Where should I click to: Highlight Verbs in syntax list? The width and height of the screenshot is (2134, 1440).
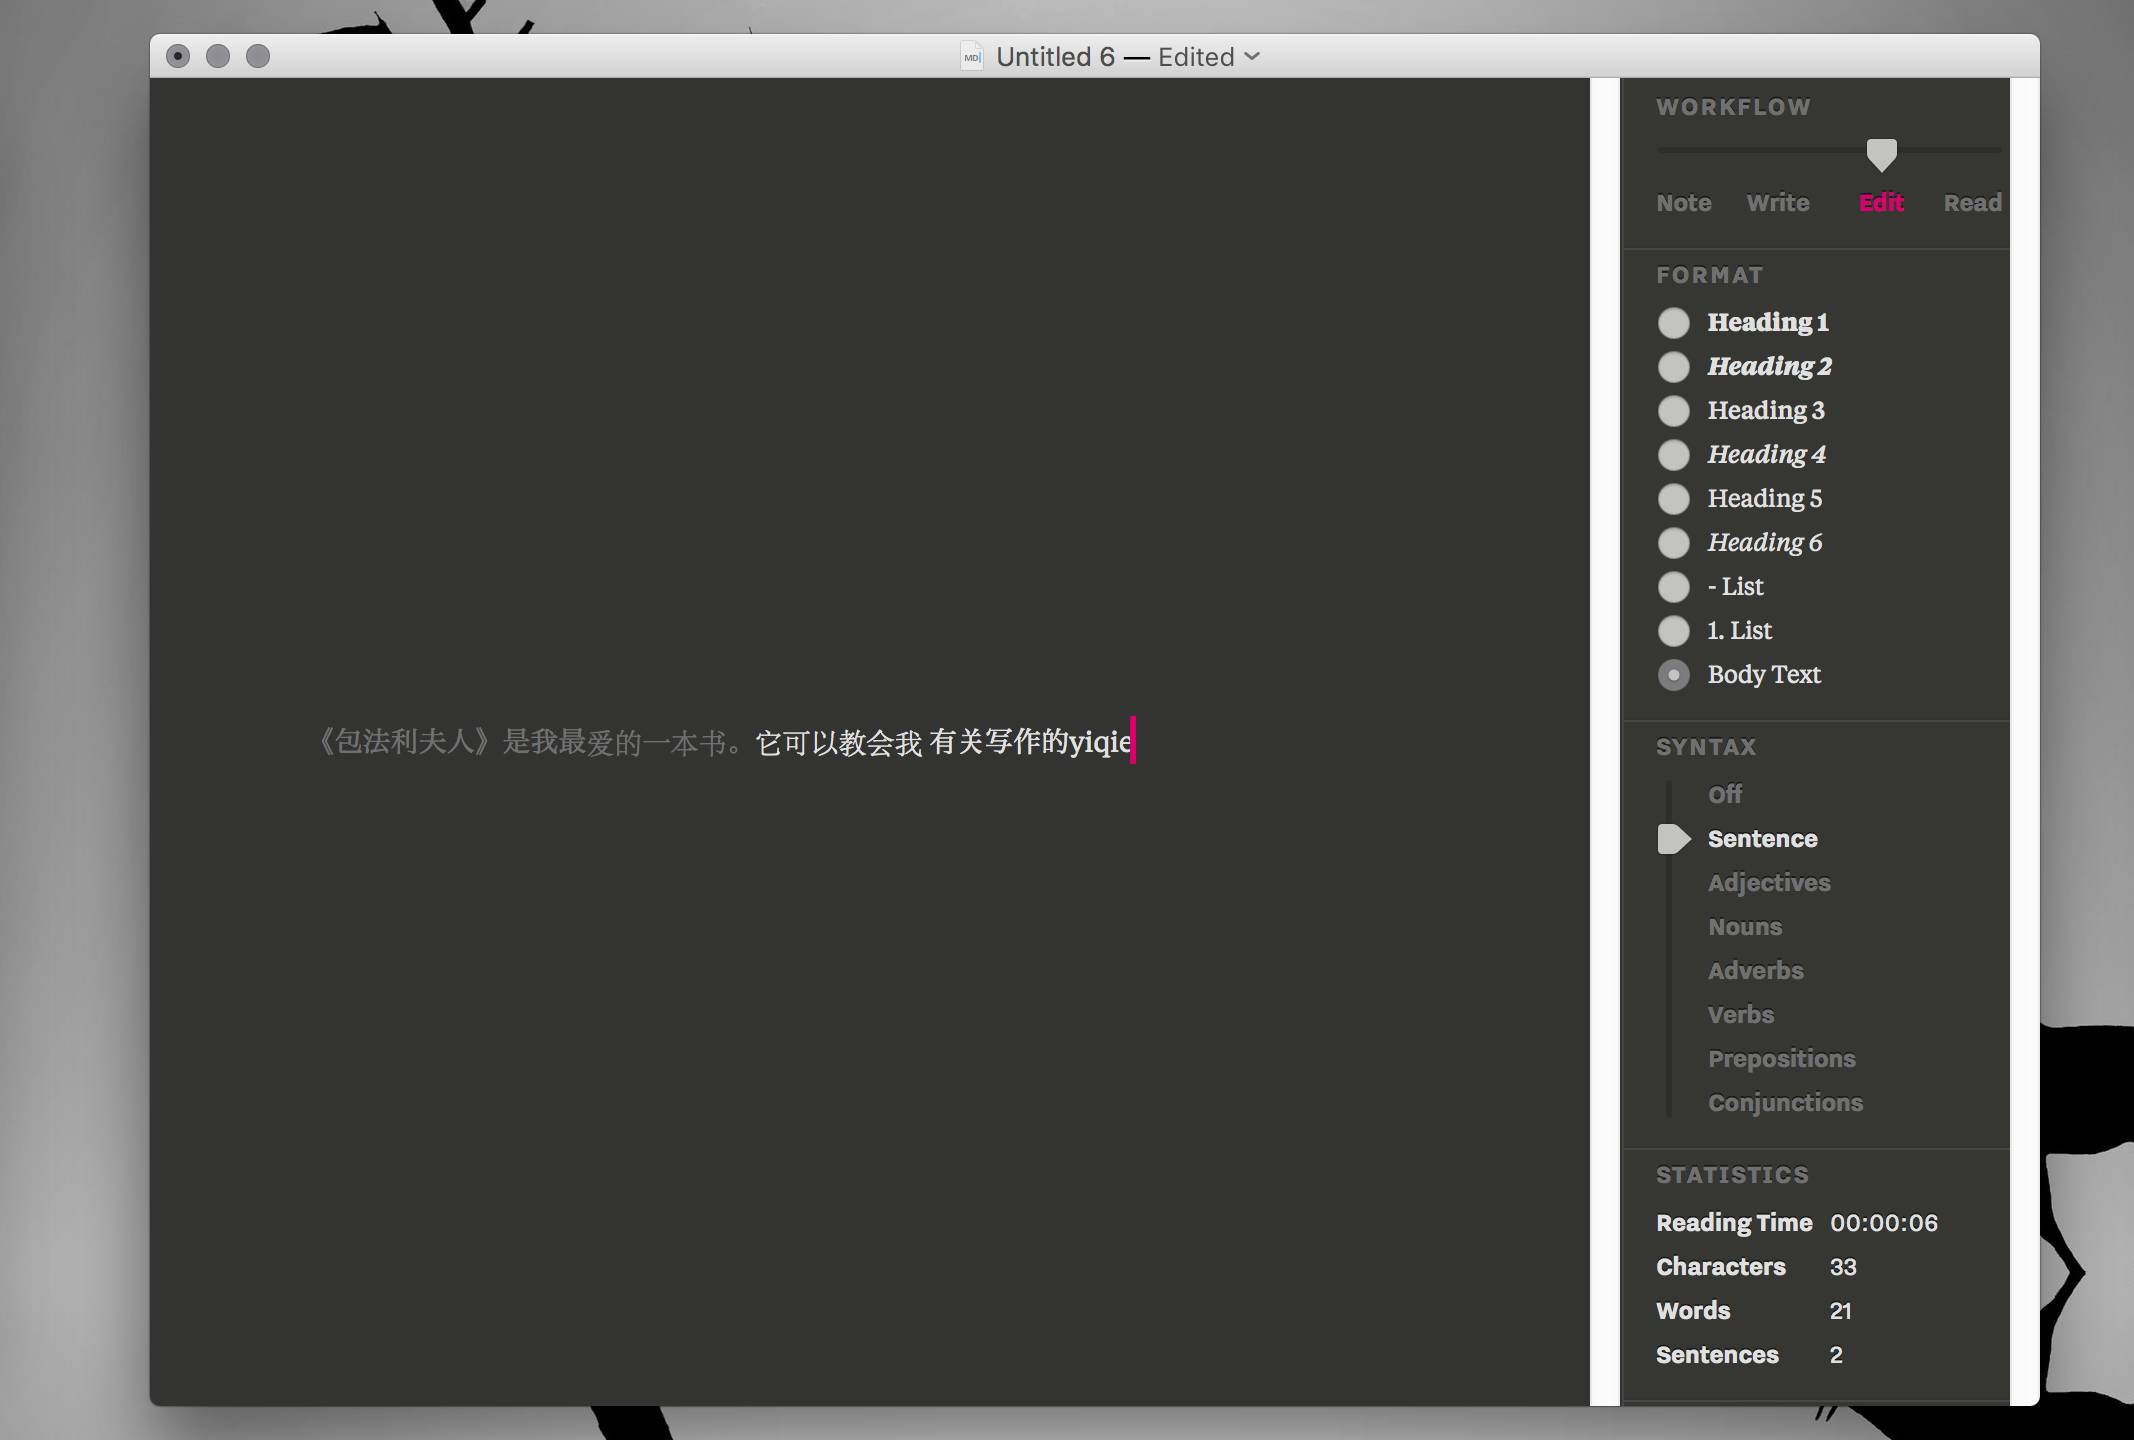[1740, 1015]
